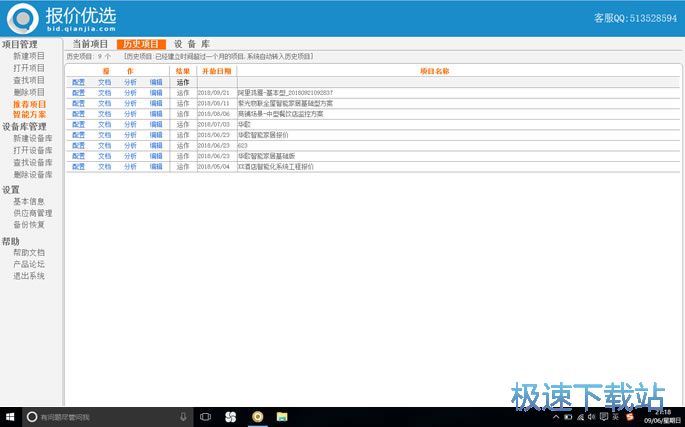Click 供应商管理 under 设置

(33, 213)
